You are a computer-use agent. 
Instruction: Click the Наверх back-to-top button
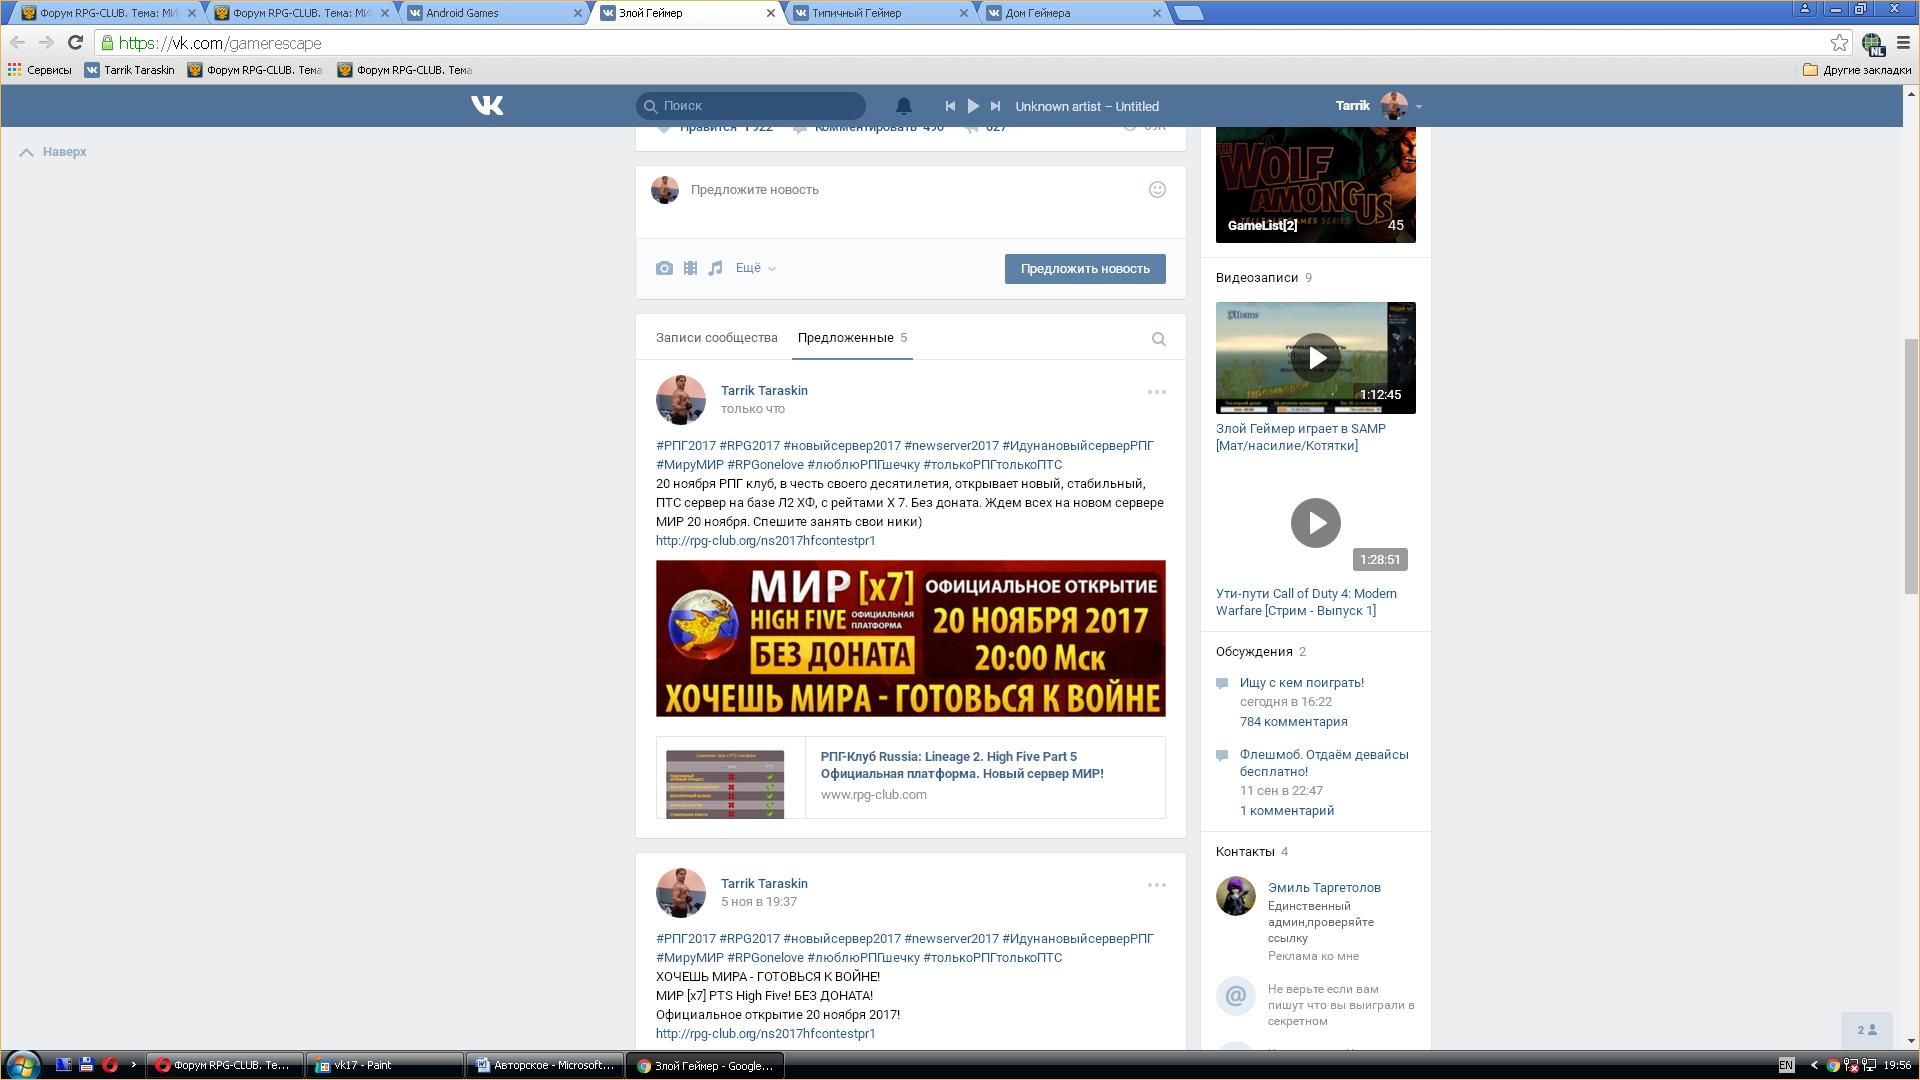[x=53, y=152]
